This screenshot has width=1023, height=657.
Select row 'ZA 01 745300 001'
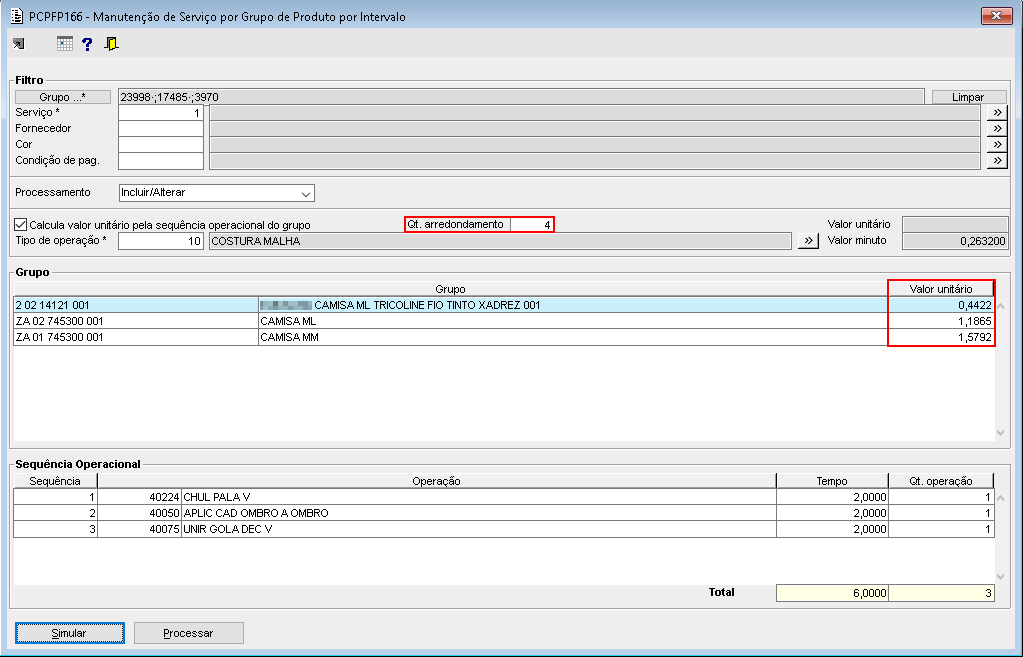504,337
